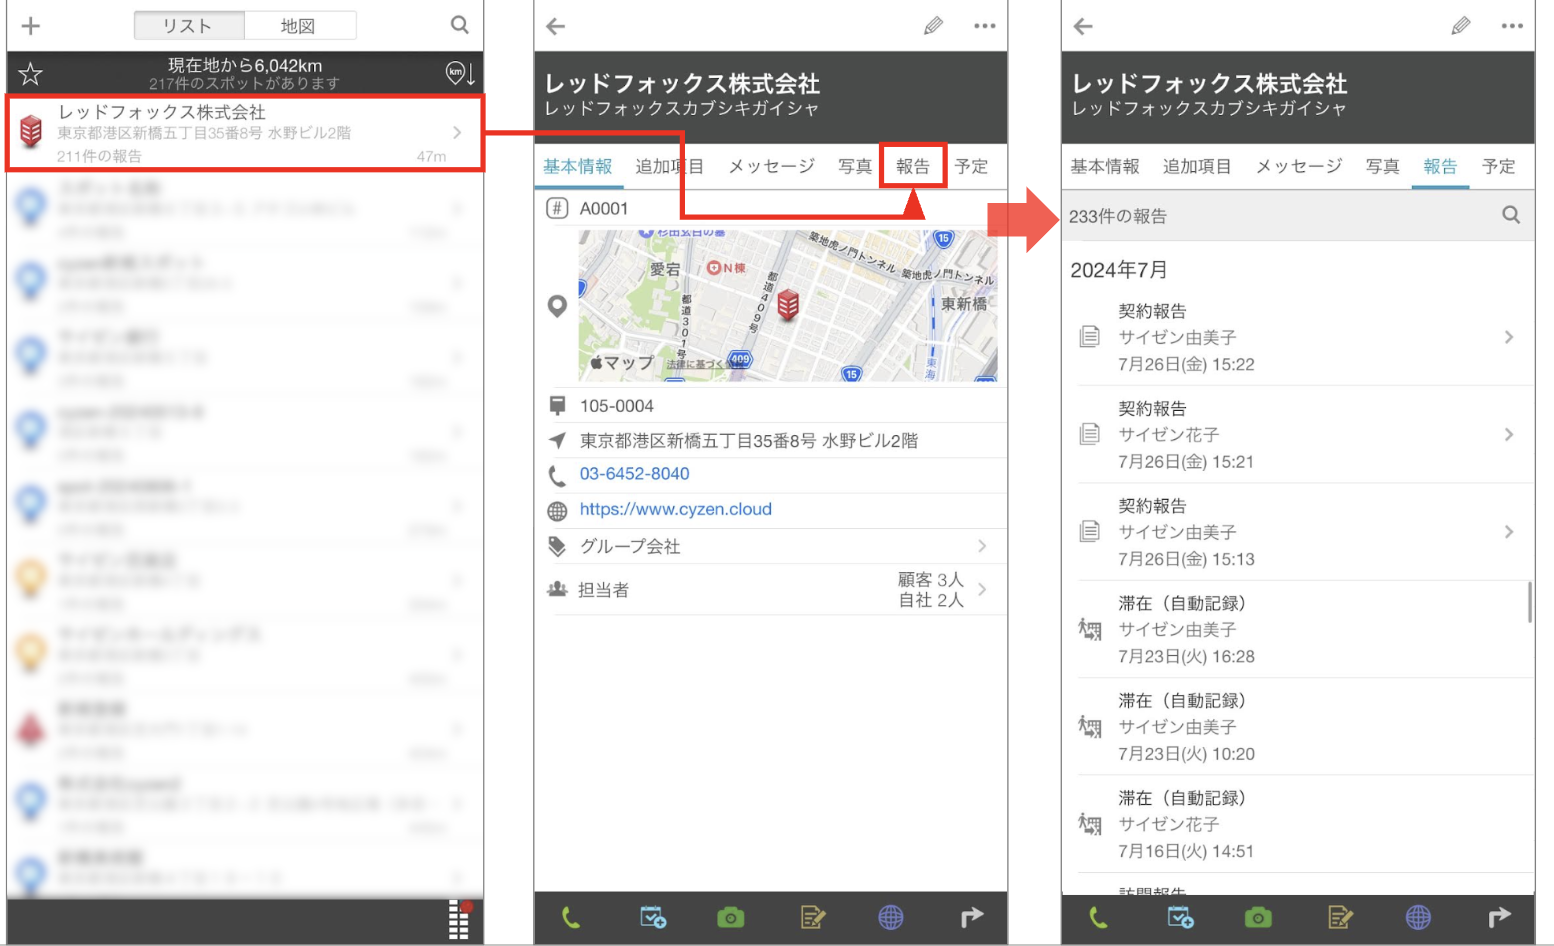Select the 追加項目 tab on middle screen
Screen dimensions: 1554x946
670,166
